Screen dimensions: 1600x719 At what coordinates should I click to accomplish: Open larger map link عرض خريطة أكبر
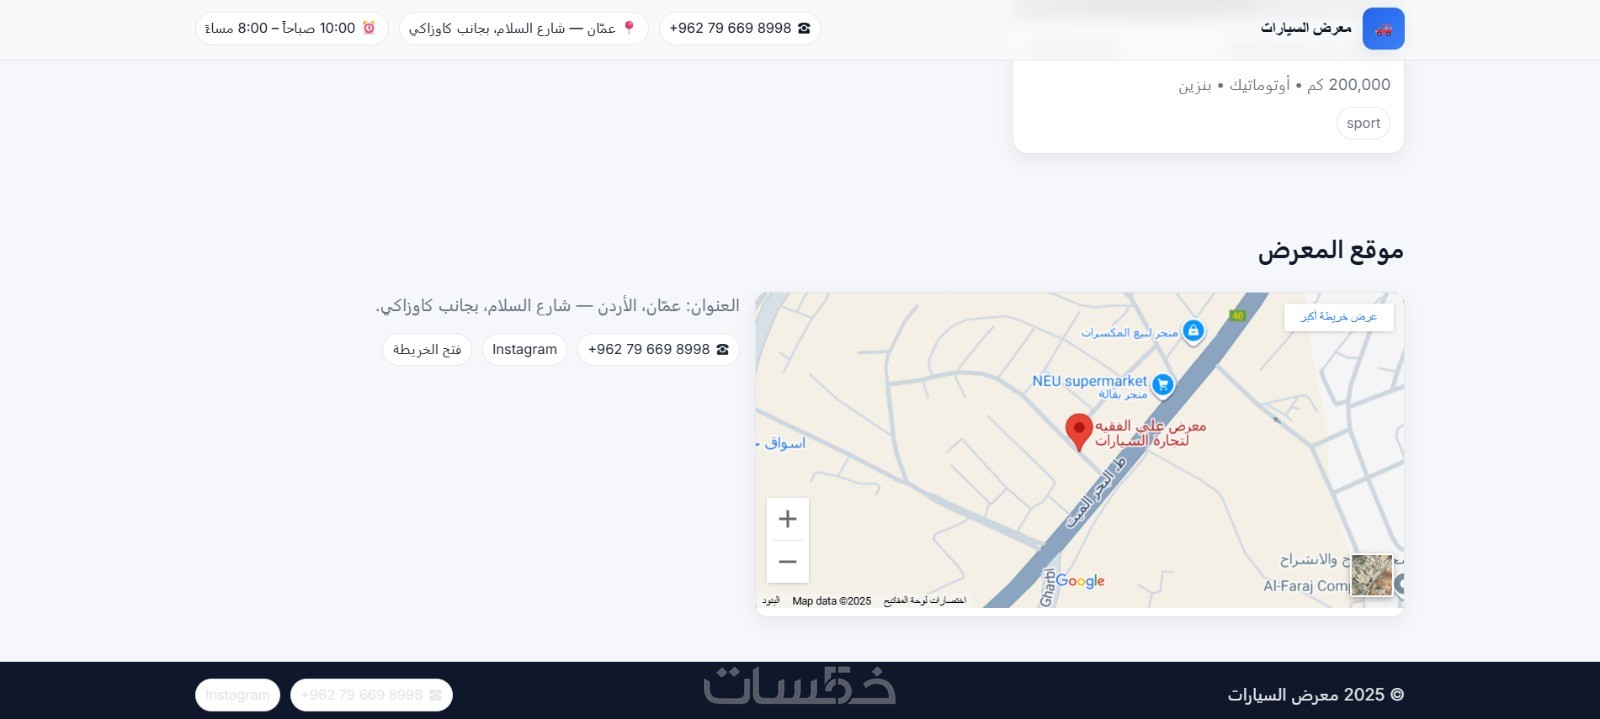click(1339, 317)
